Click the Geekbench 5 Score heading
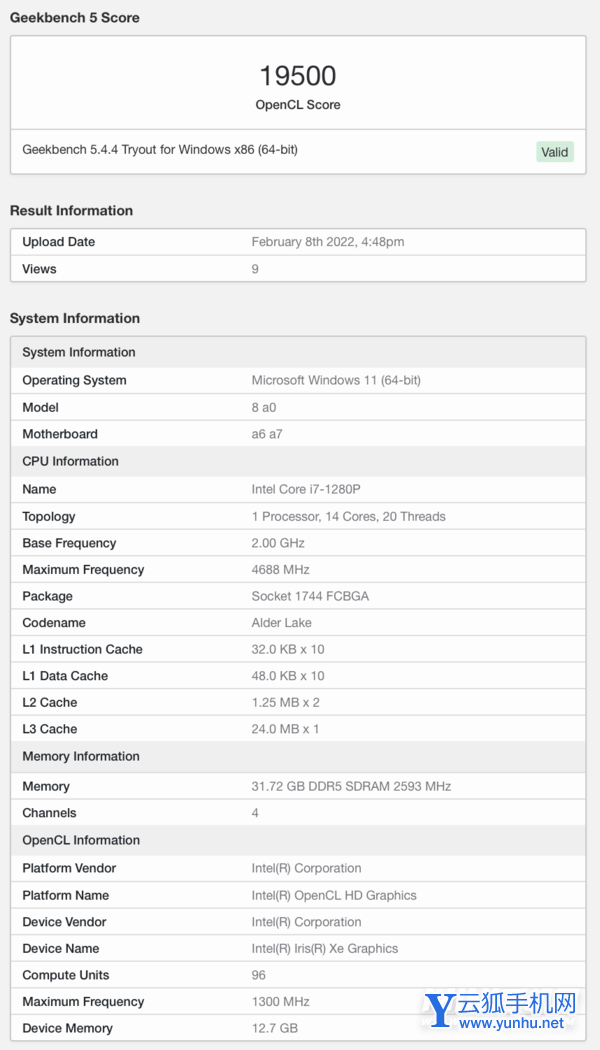 (x=75, y=18)
